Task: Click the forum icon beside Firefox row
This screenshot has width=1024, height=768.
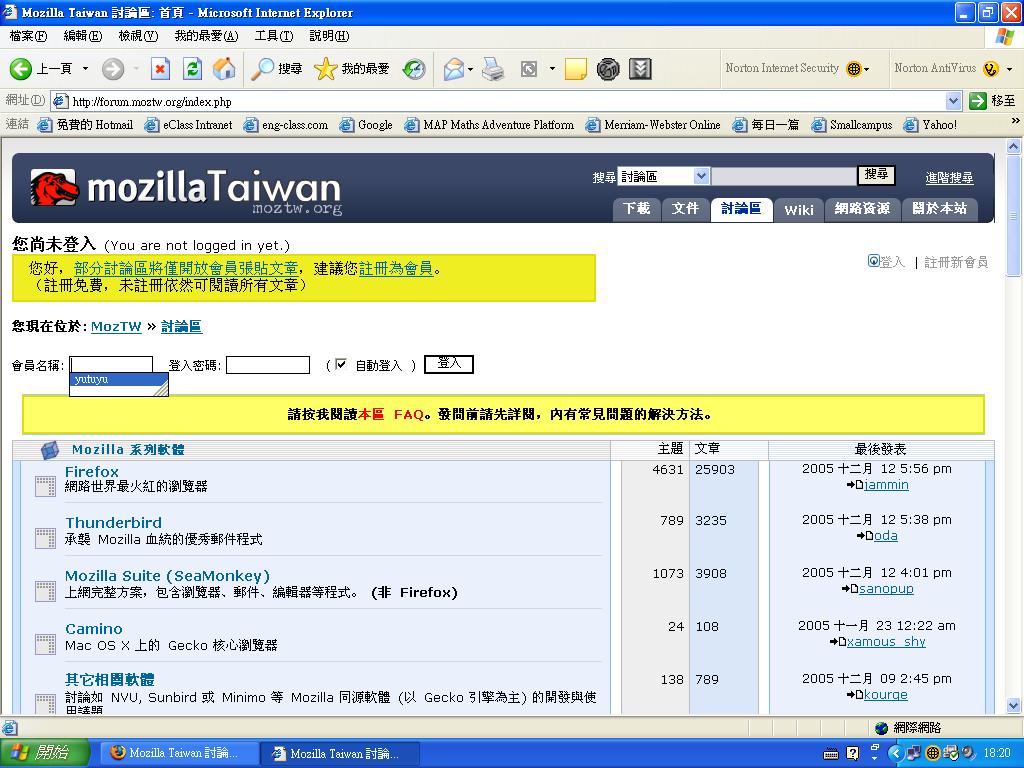Action: coord(45,486)
